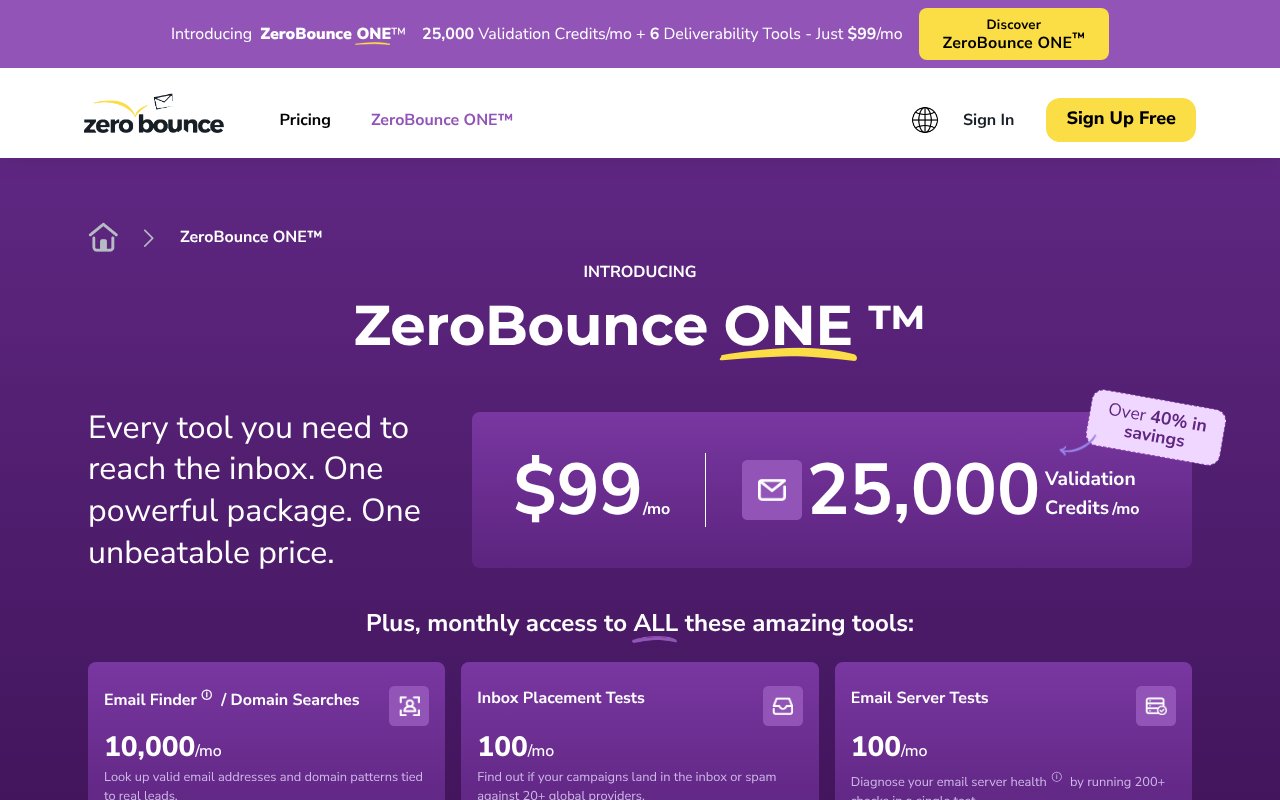
Task: Click the Sign Up Free button
Action: (x=1120, y=120)
